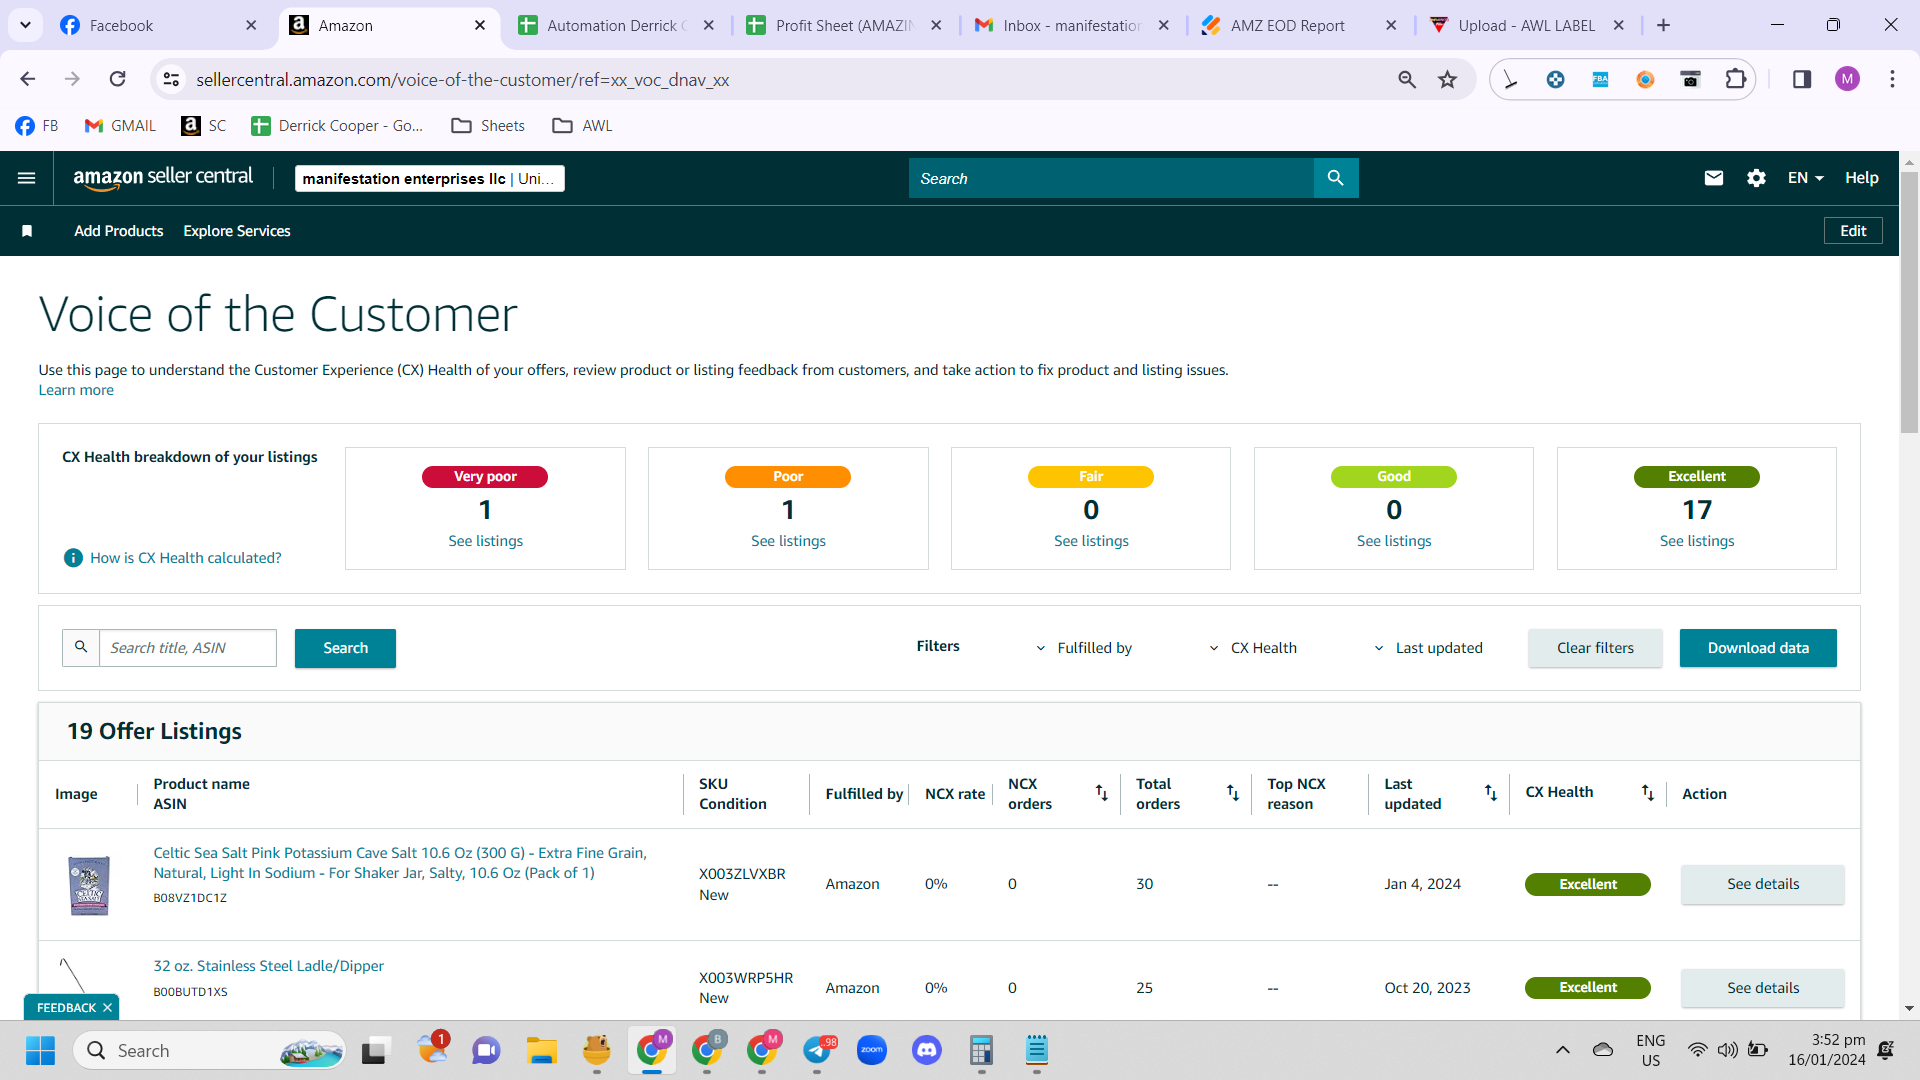Expand the Fulfilled by filter dropdown
Viewport: 1920px width, 1080px height.
pyautogui.click(x=1084, y=648)
